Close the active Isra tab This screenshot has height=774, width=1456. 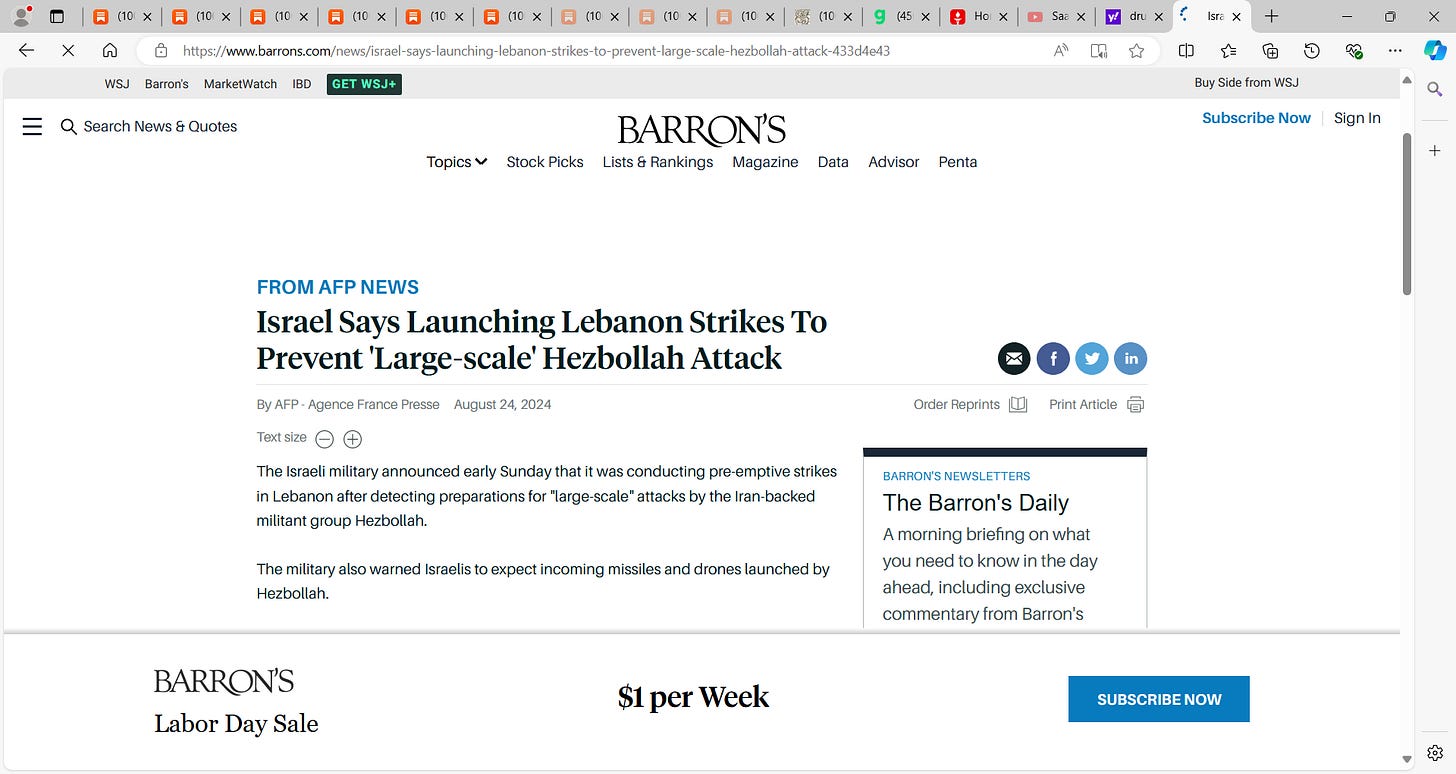pyautogui.click(x=1236, y=16)
